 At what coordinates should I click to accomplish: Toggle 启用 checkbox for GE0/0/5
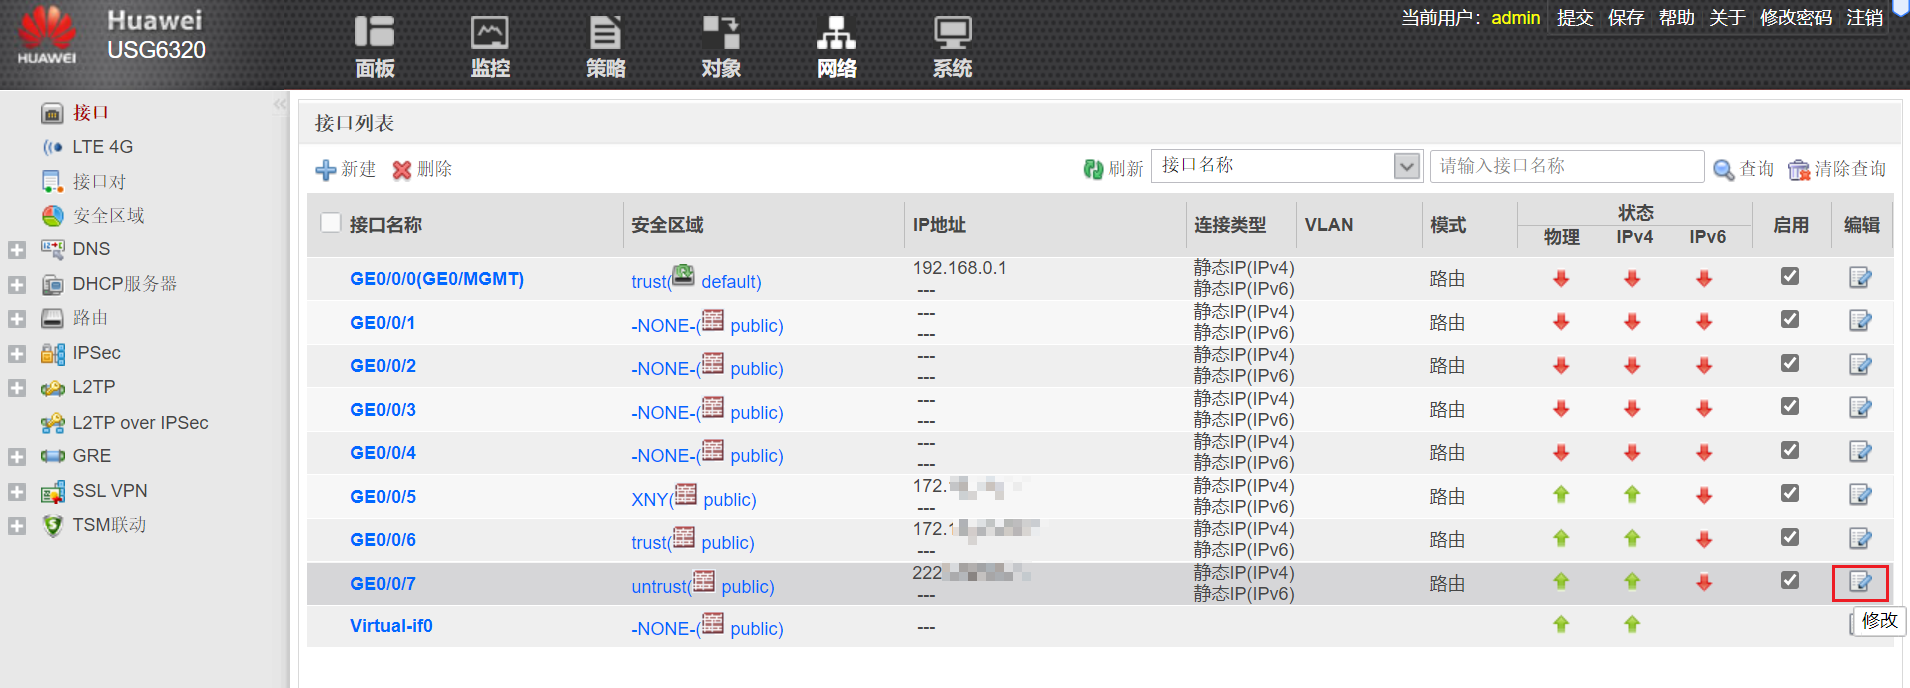(x=1790, y=493)
